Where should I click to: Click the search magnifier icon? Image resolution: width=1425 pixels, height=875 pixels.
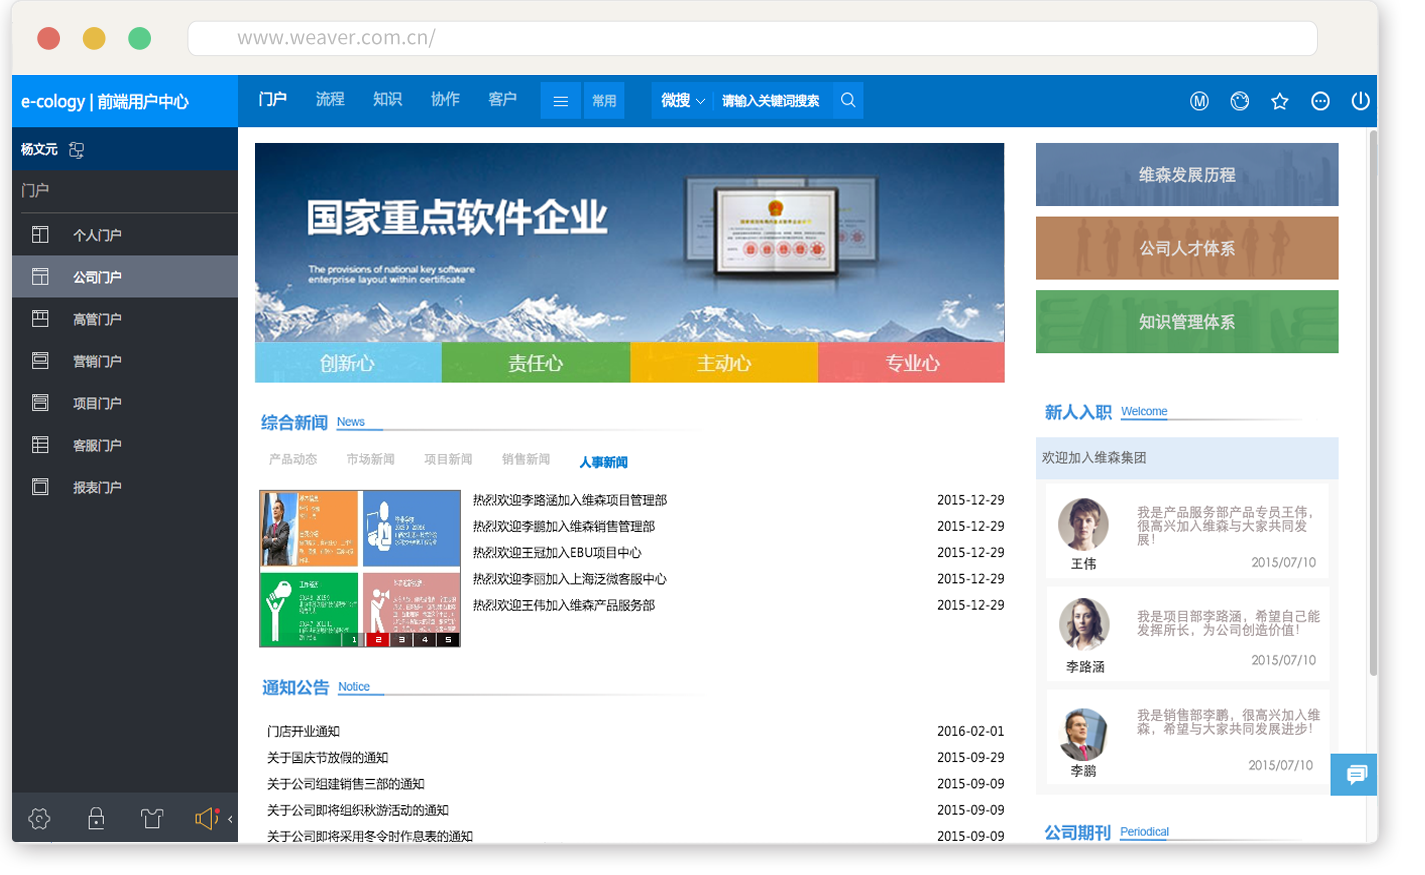tap(848, 101)
